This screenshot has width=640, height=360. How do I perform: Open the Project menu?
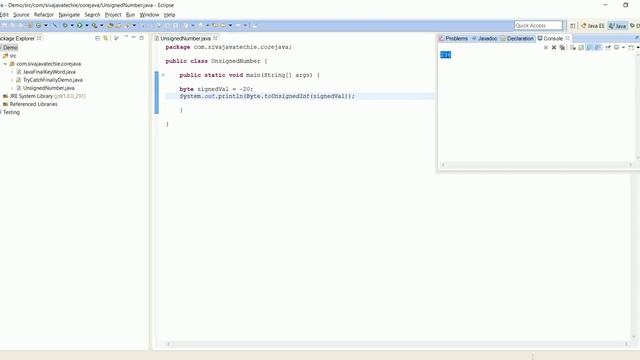[113, 15]
